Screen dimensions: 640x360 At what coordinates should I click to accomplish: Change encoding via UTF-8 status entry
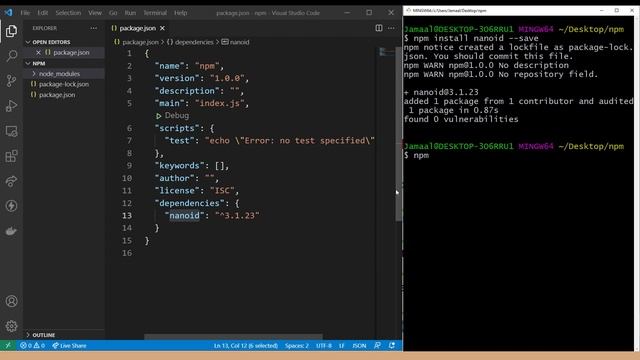(x=324, y=345)
